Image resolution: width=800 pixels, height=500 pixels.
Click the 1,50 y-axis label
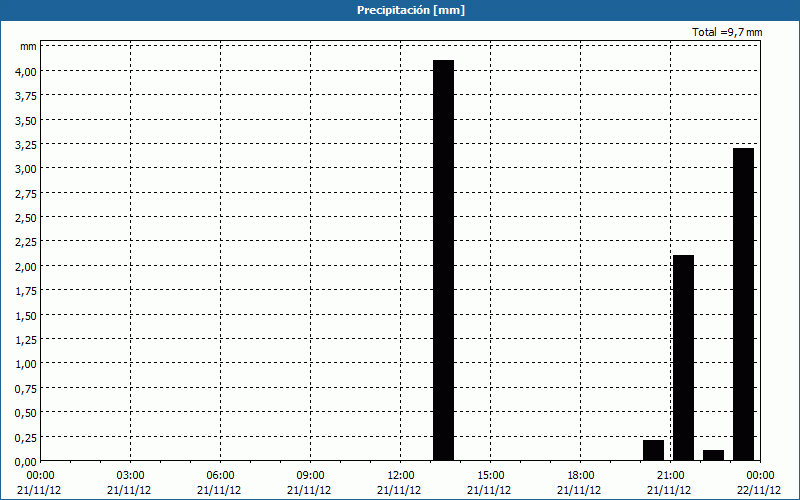point(26,315)
